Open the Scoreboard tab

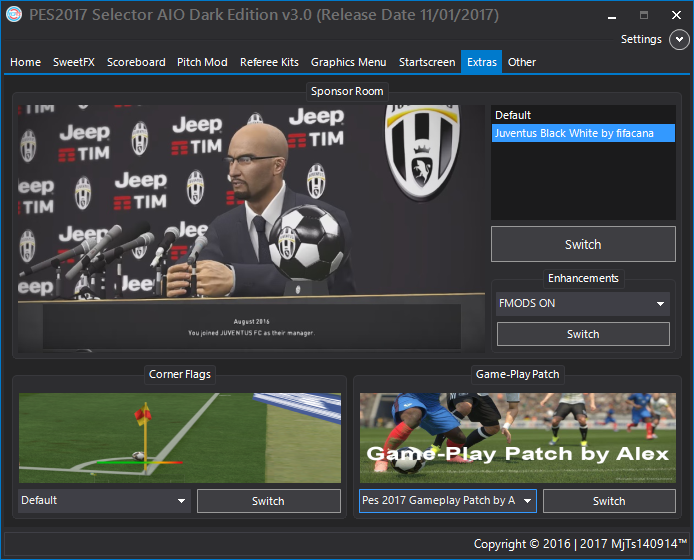coord(136,62)
